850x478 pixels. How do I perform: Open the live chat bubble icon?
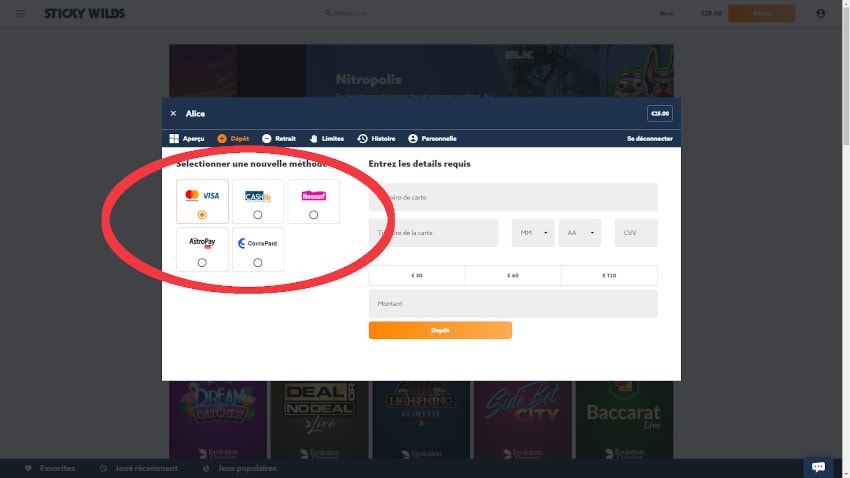tap(818, 467)
